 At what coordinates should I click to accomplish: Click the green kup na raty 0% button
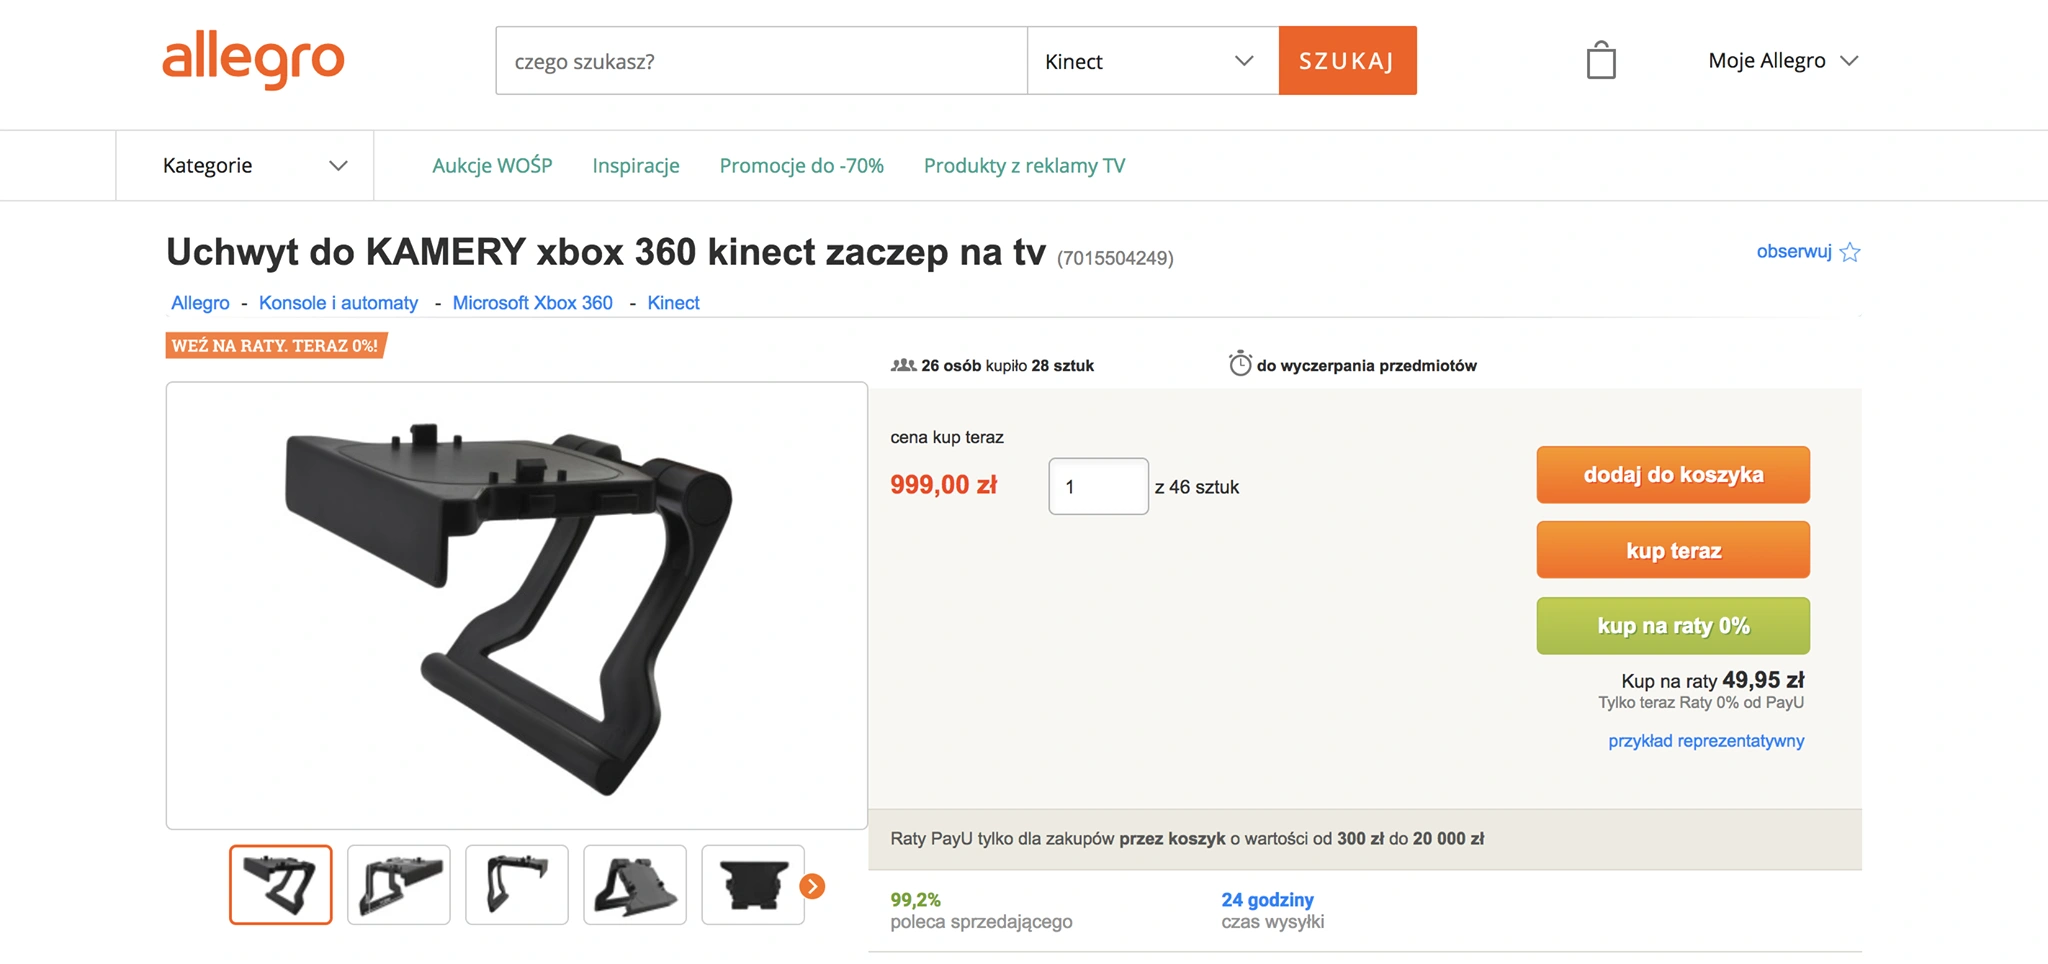click(x=1673, y=626)
